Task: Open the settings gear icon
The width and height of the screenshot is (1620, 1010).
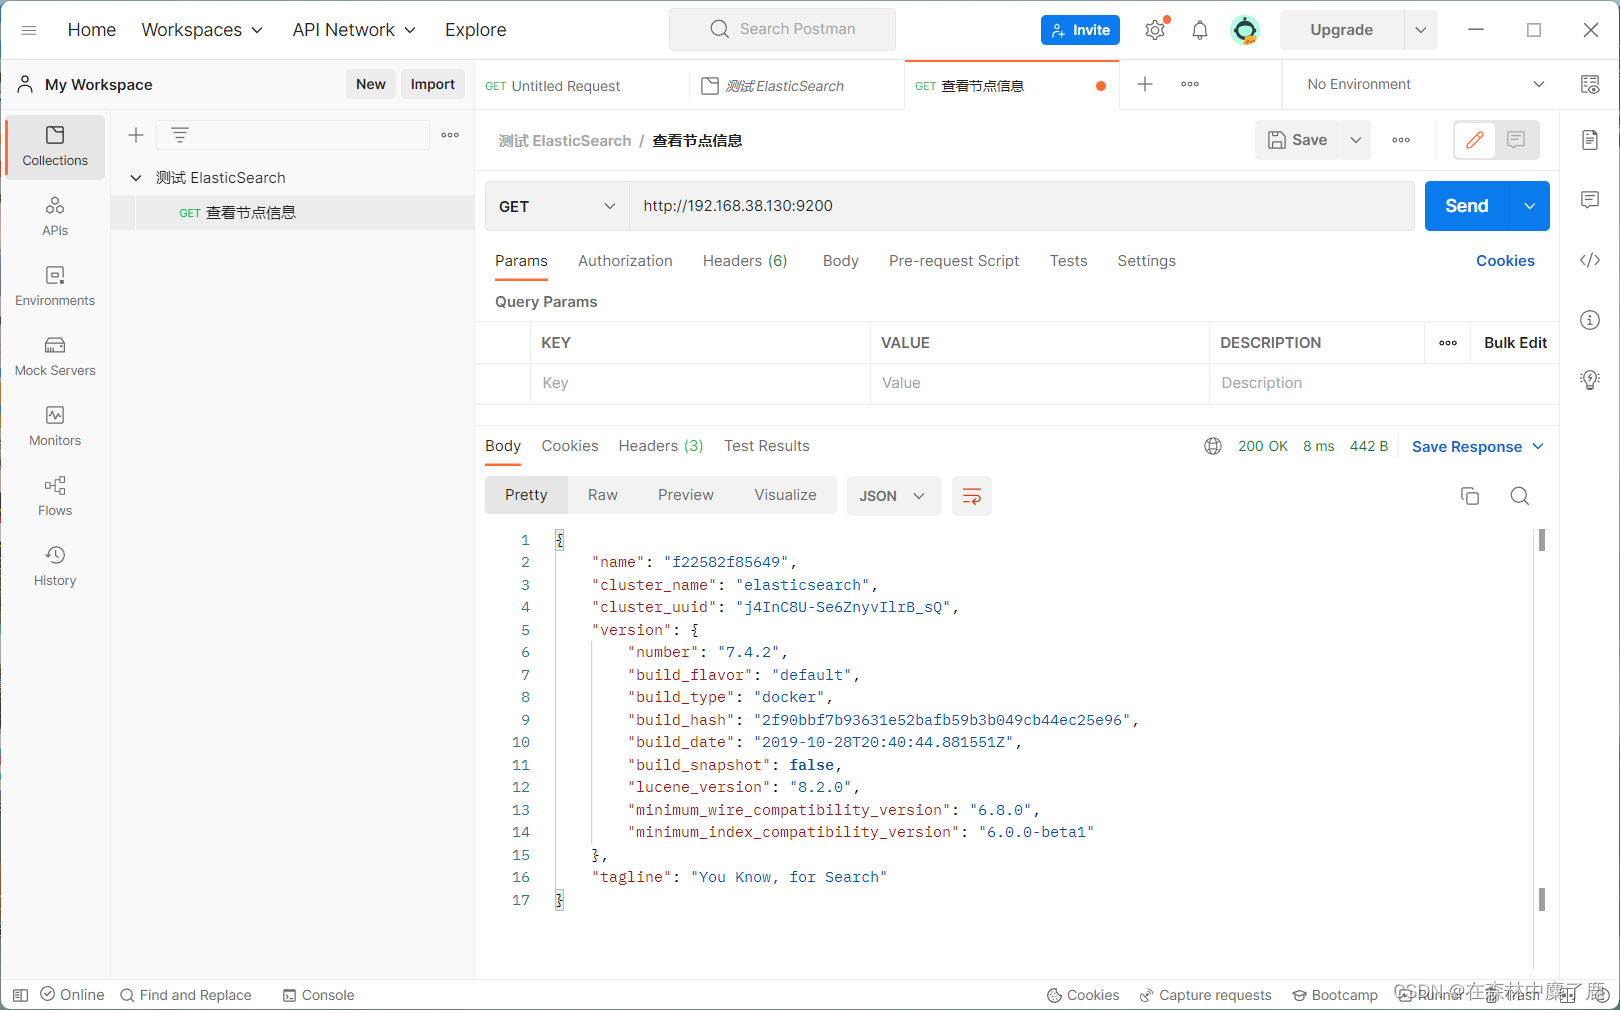Action: pos(1155,30)
